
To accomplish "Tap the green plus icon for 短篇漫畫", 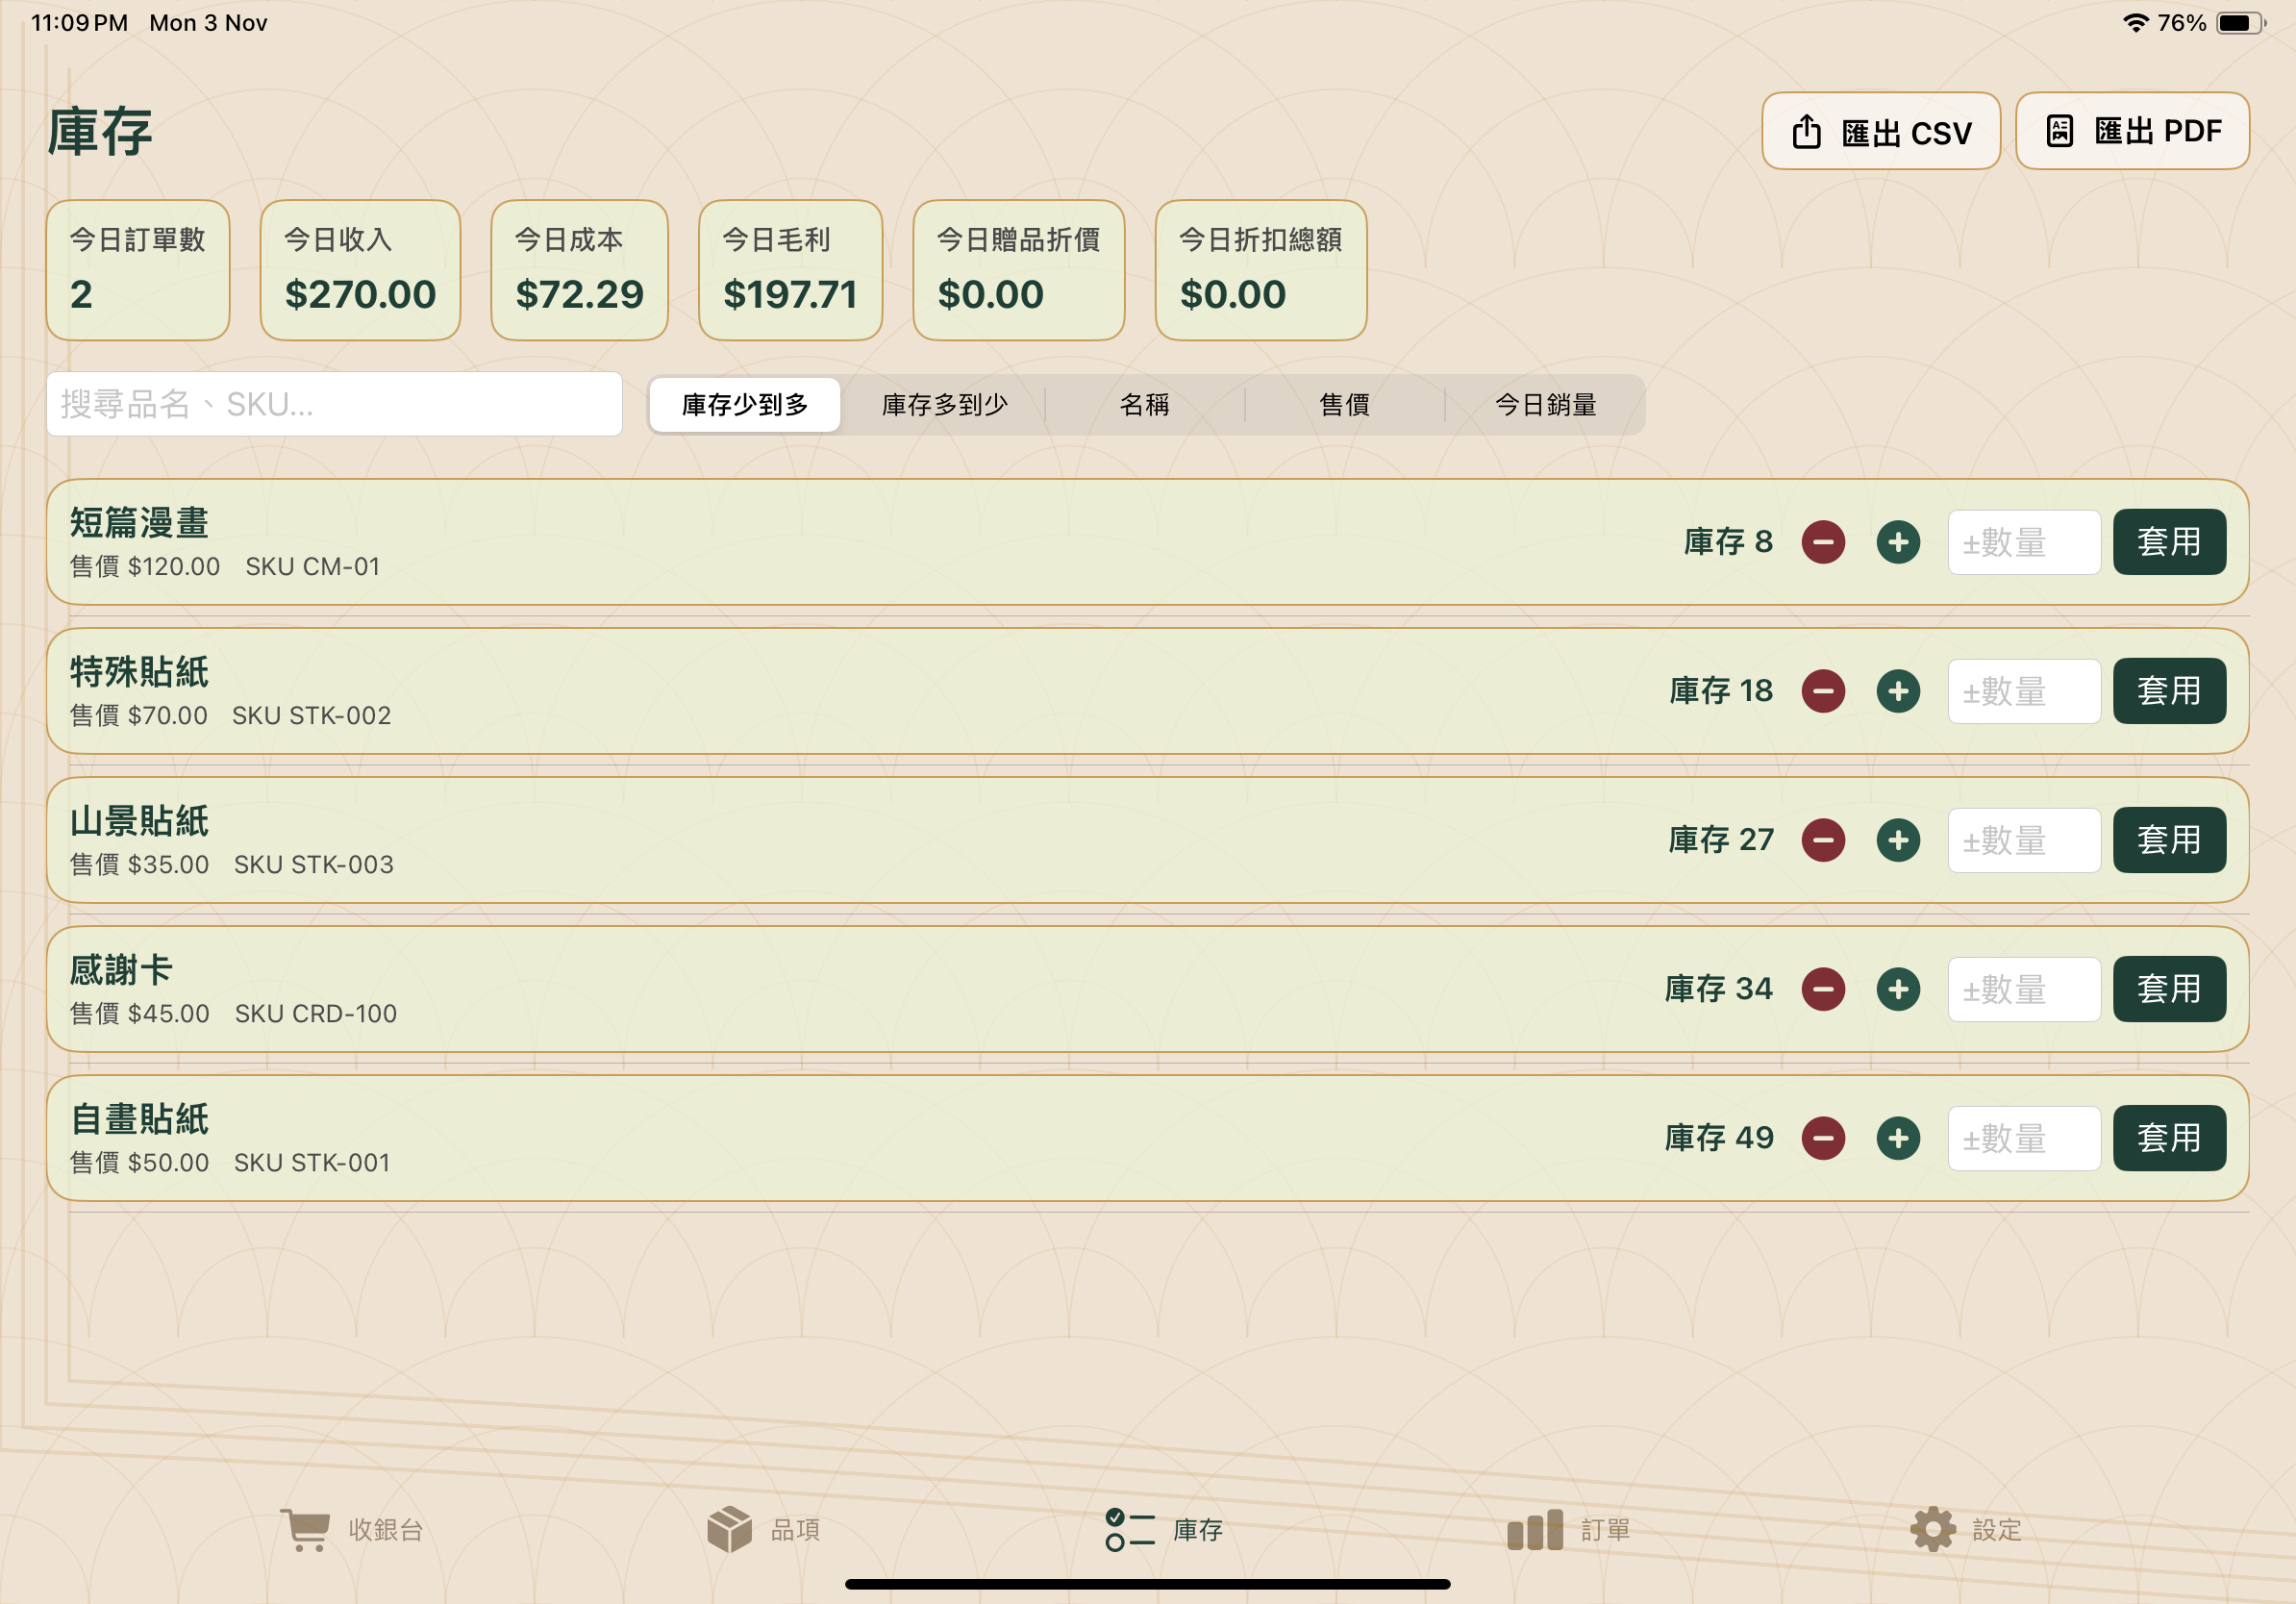I will (x=1897, y=542).
